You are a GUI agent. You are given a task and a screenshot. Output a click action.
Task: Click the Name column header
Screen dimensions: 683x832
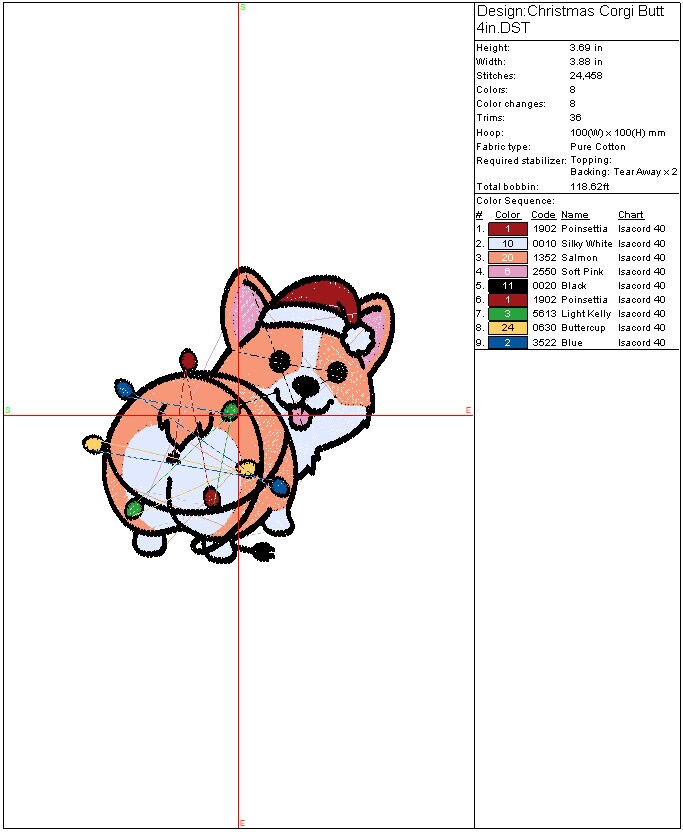pos(574,215)
